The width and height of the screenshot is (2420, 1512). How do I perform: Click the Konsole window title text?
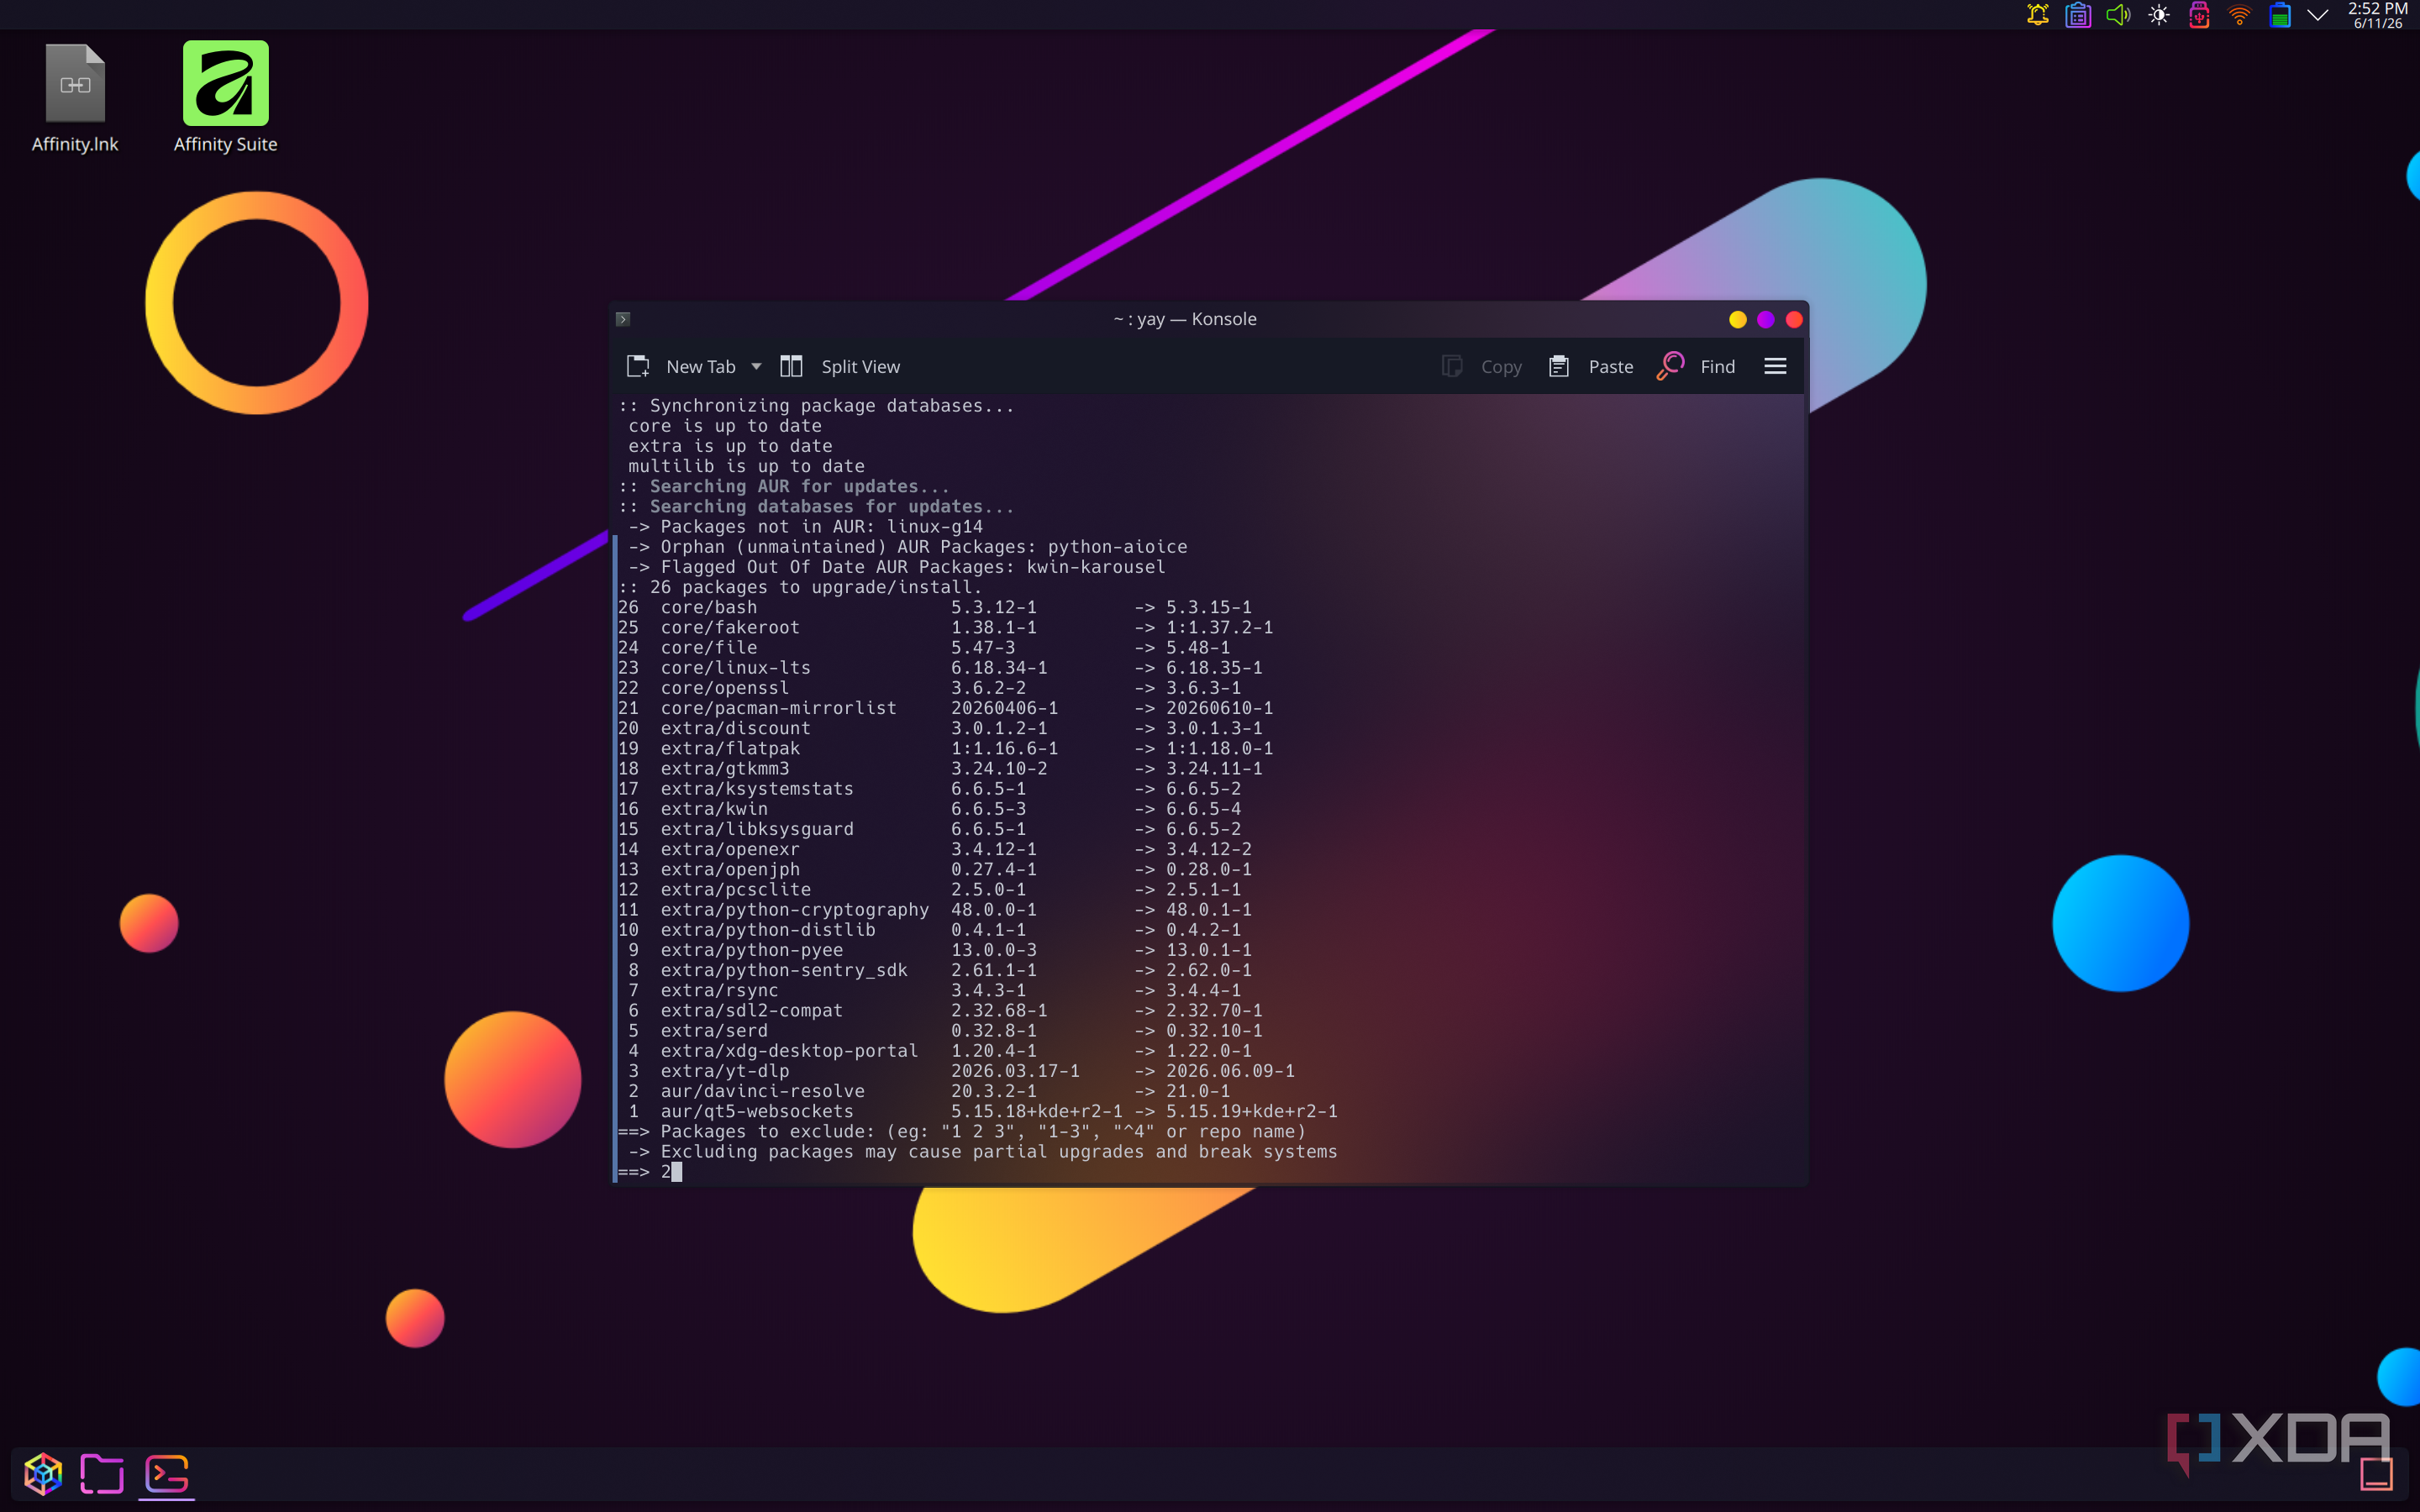coord(1185,319)
